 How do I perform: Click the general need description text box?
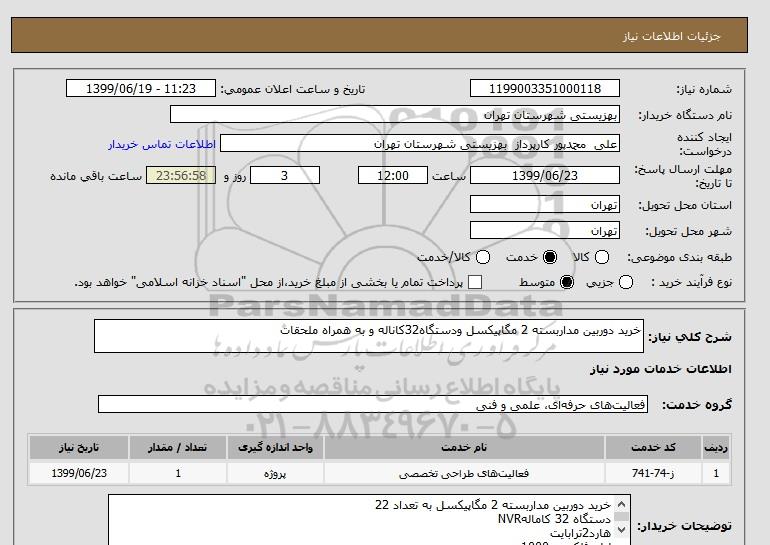(x=369, y=336)
